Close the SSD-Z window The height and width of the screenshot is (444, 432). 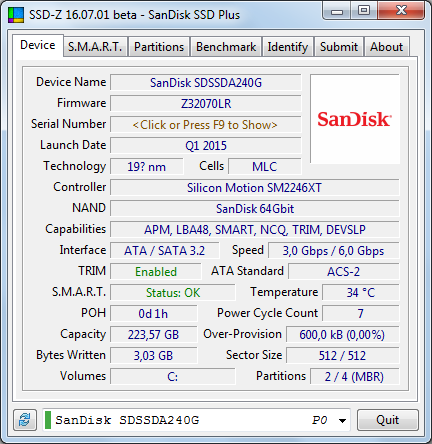[x=401, y=11]
